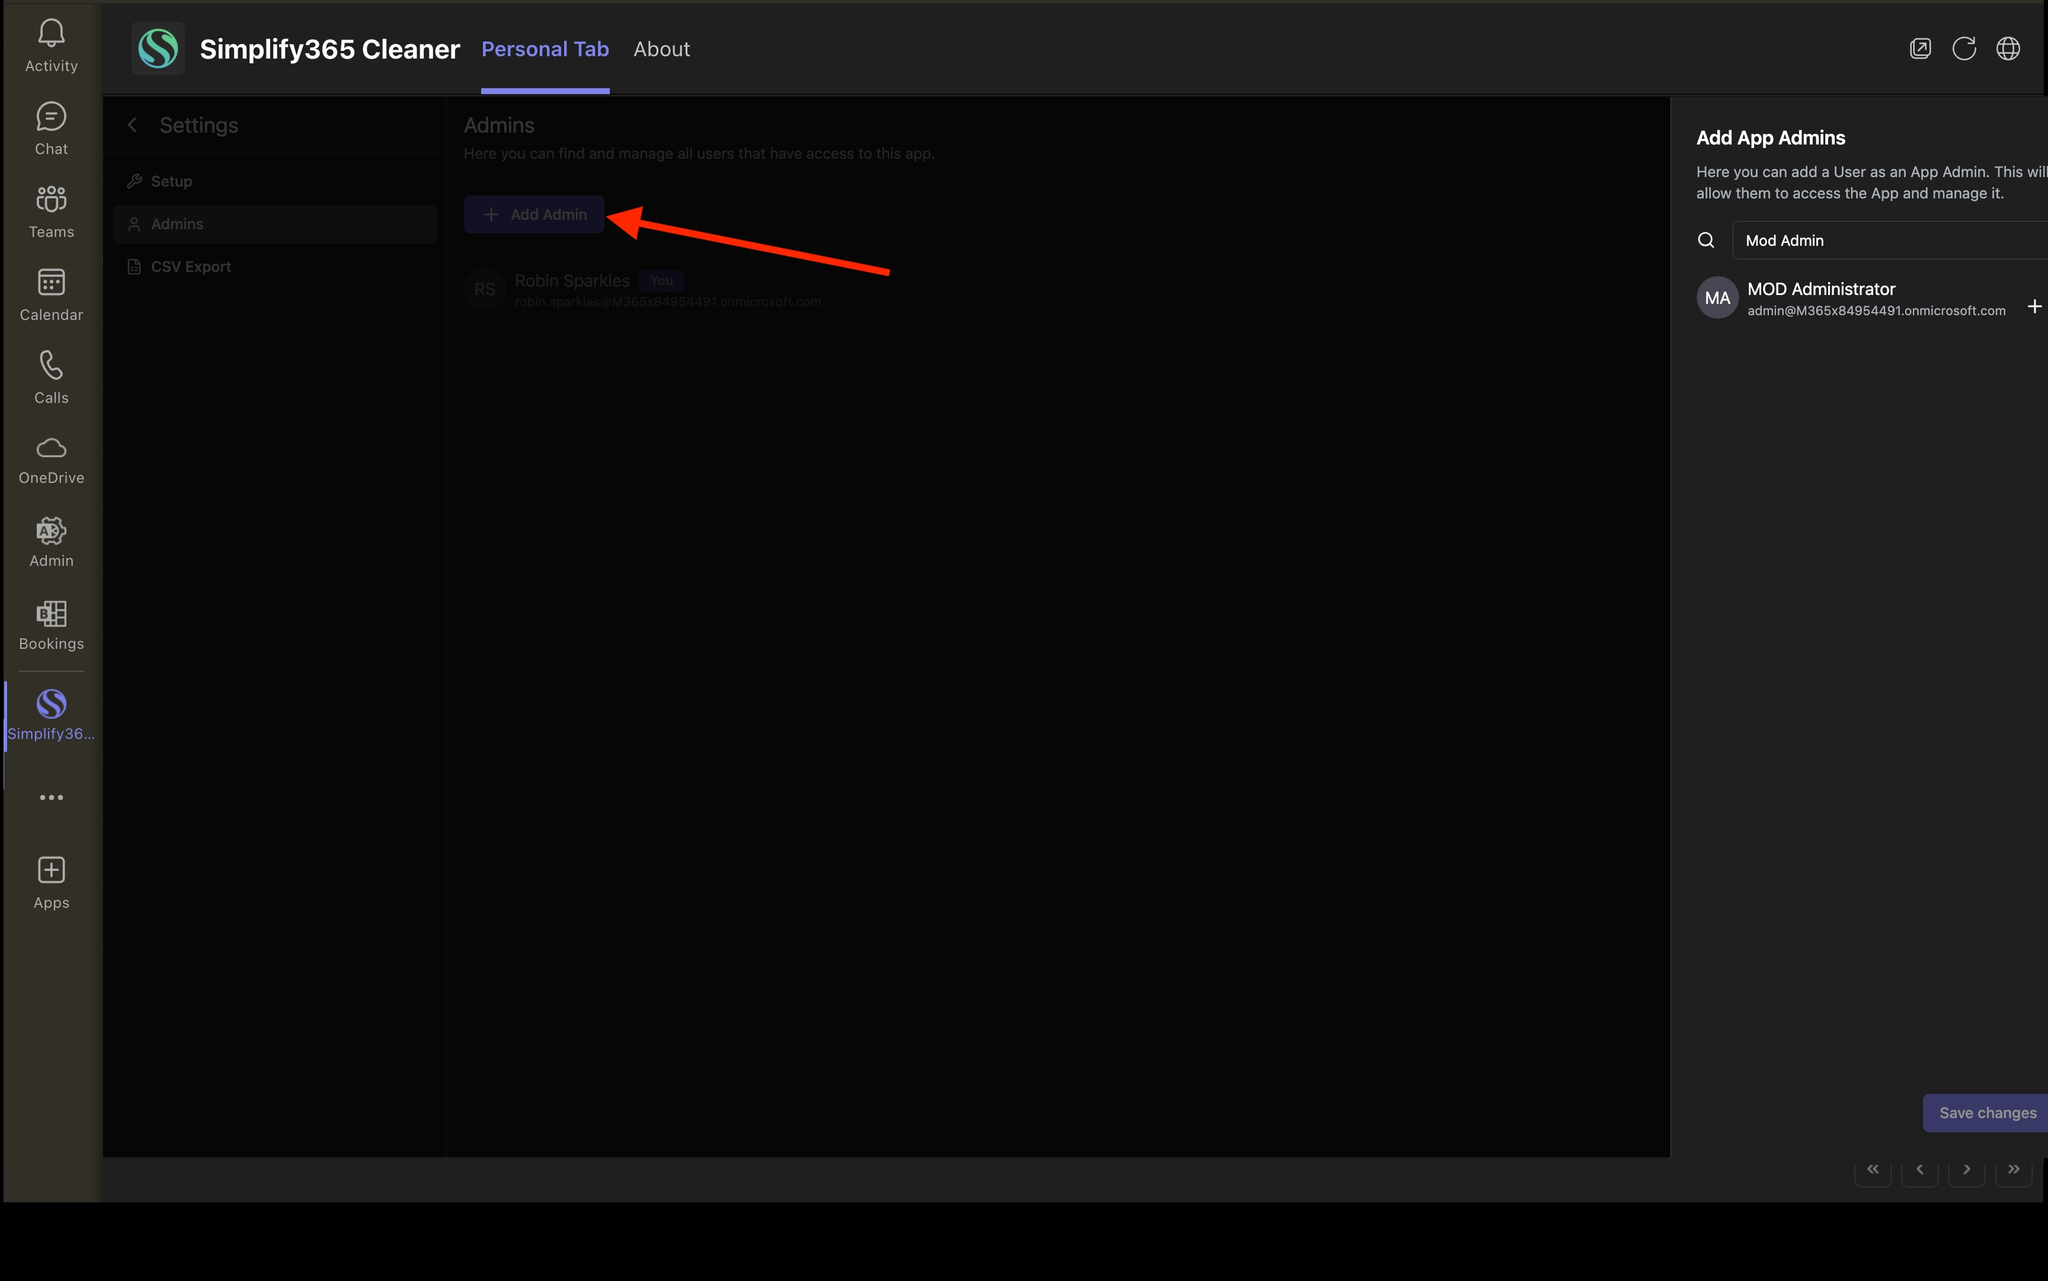The height and width of the screenshot is (1281, 2048).
Task: Click Robin Sparkles admin entry
Action: (x=1066, y=290)
